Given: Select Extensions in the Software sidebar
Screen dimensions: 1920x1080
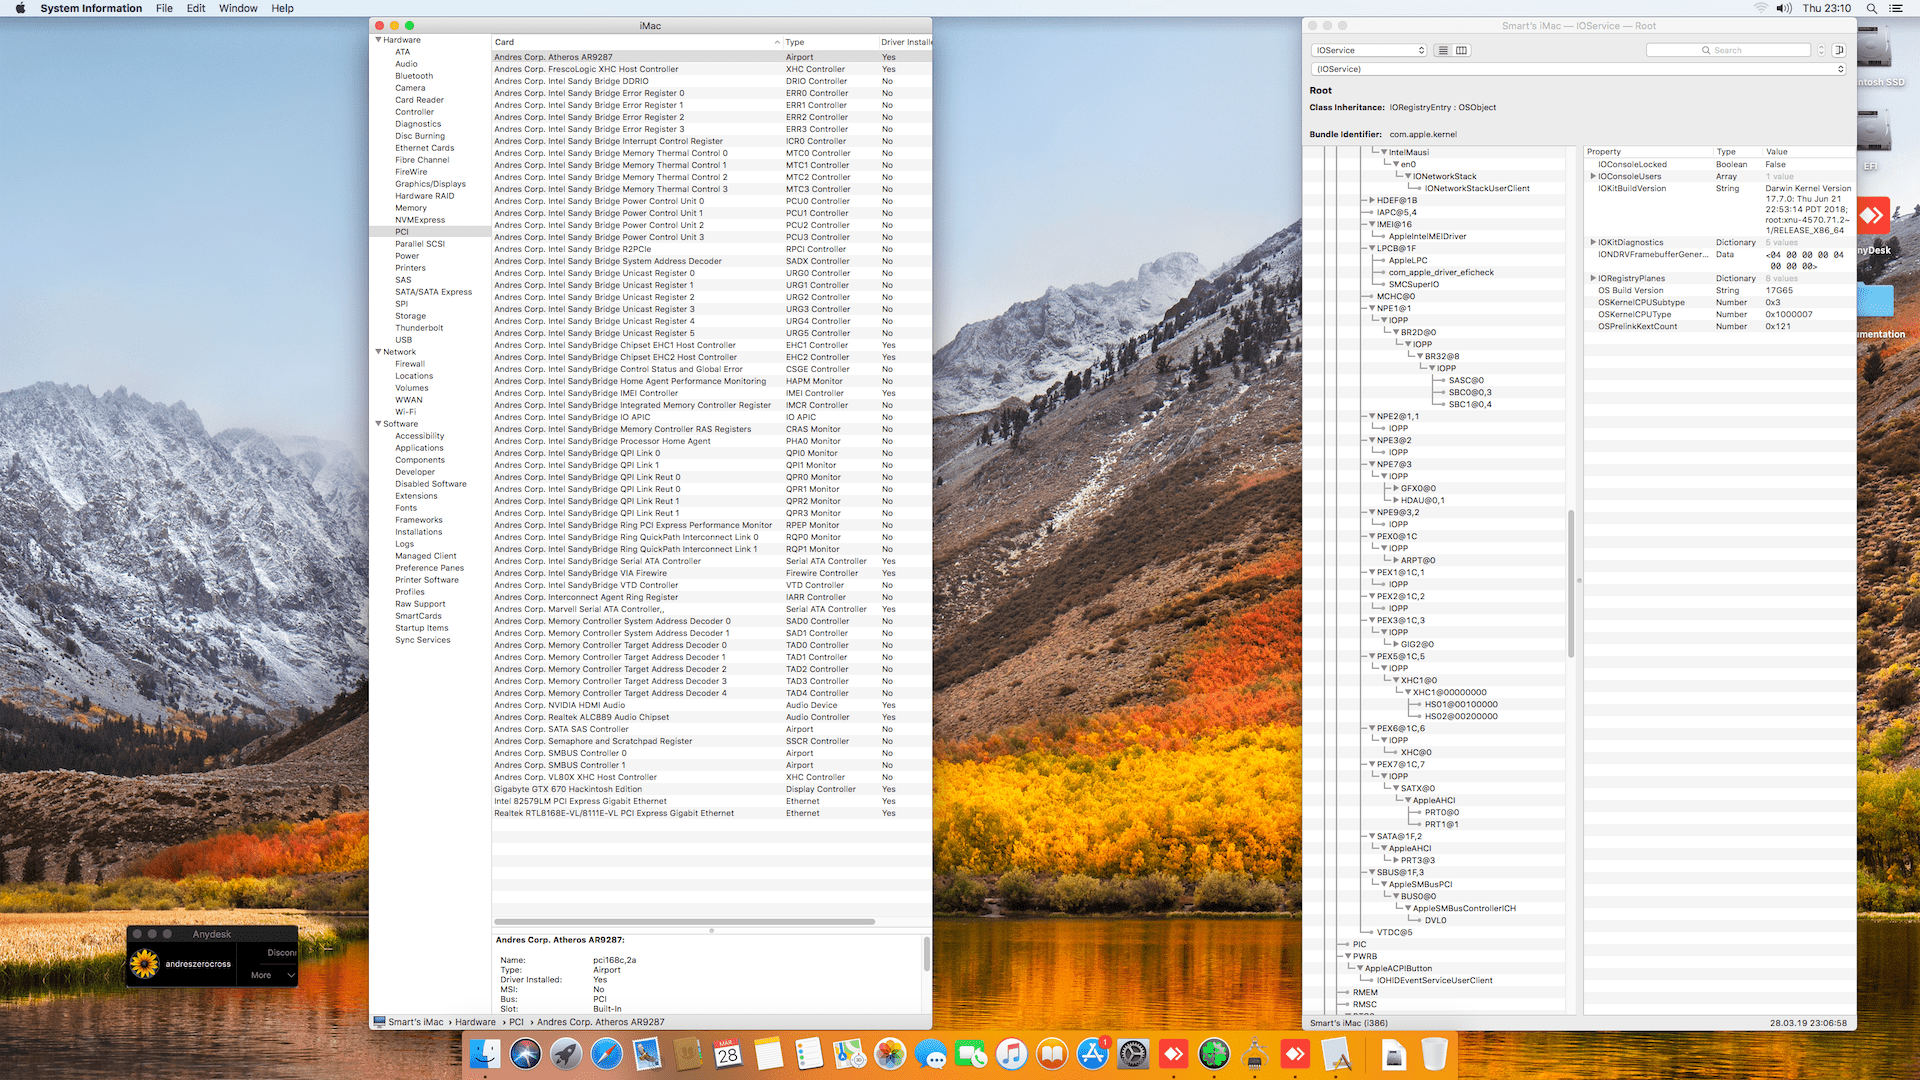Looking at the screenshot, I should (416, 496).
